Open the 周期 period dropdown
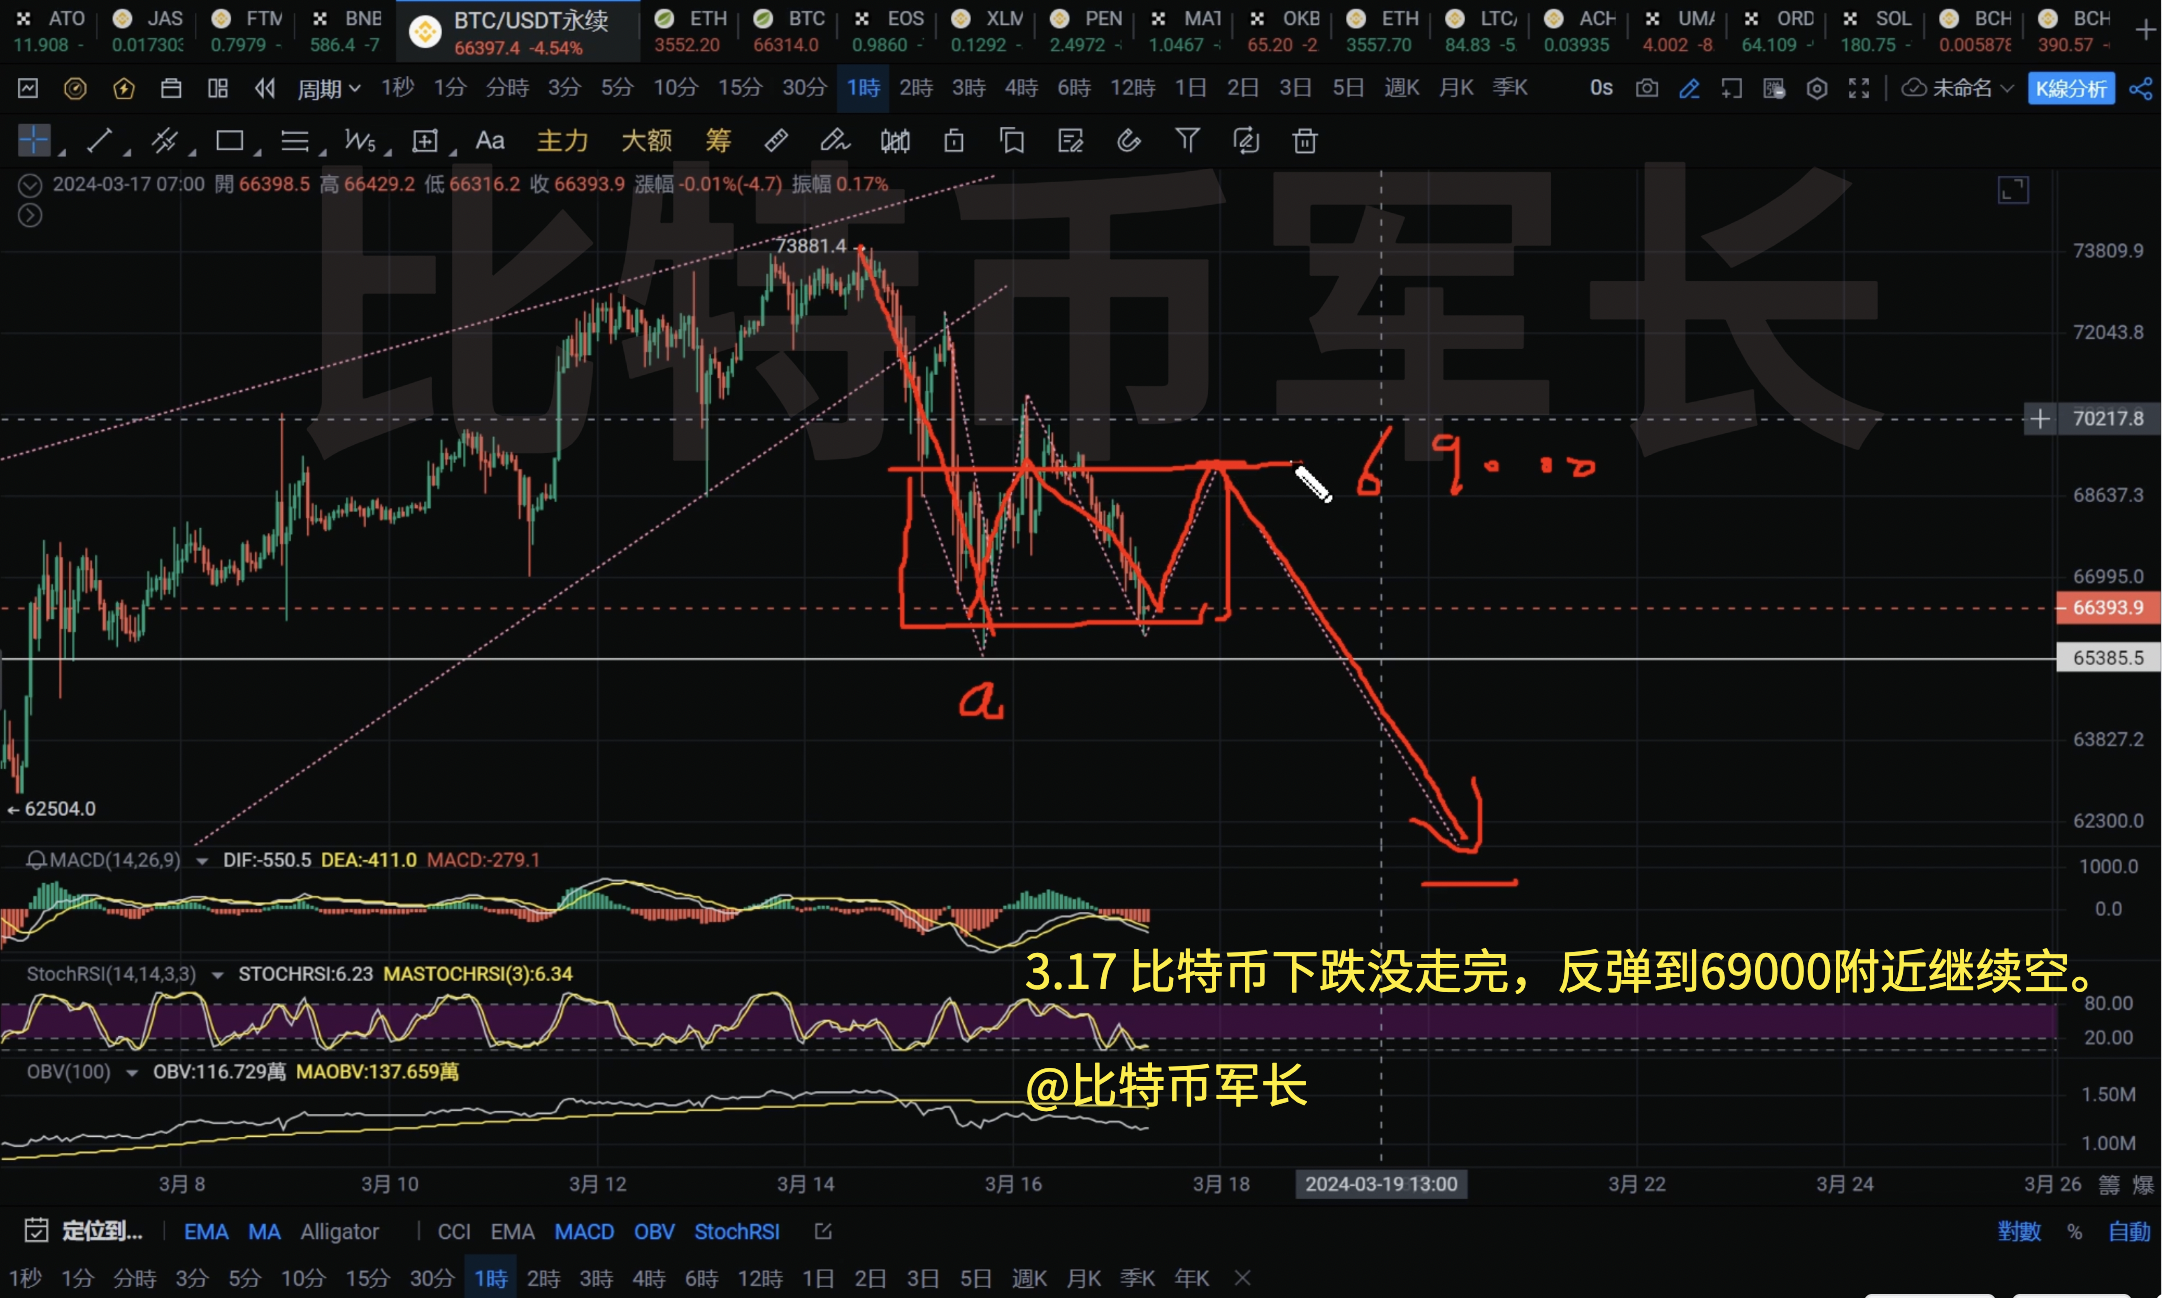The width and height of the screenshot is (2162, 1298). (329, 89)
